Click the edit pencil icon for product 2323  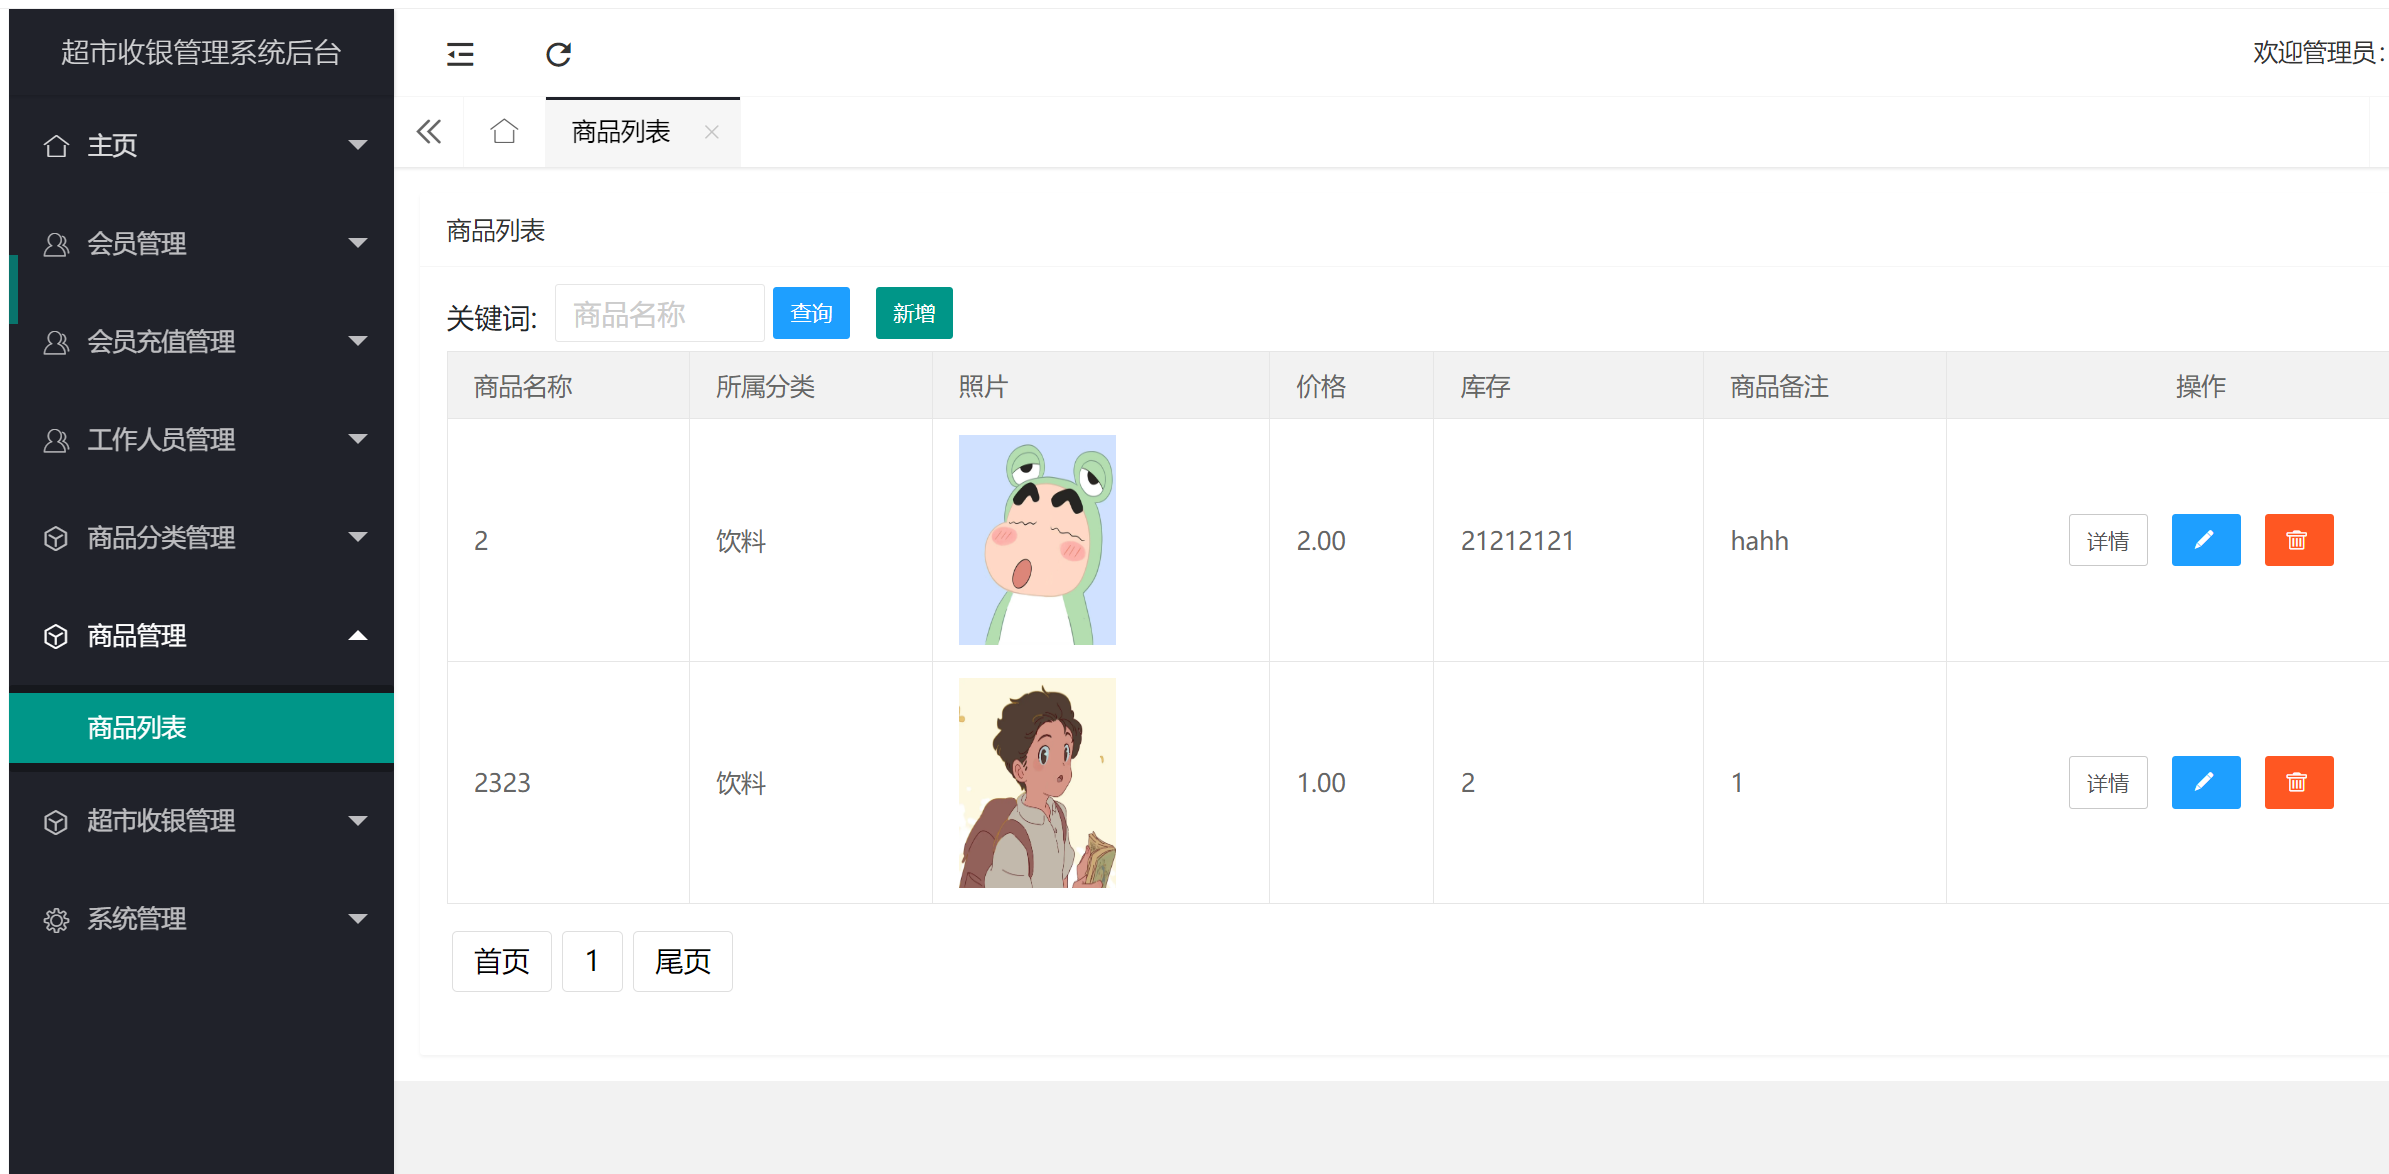tap(2205, 782)
